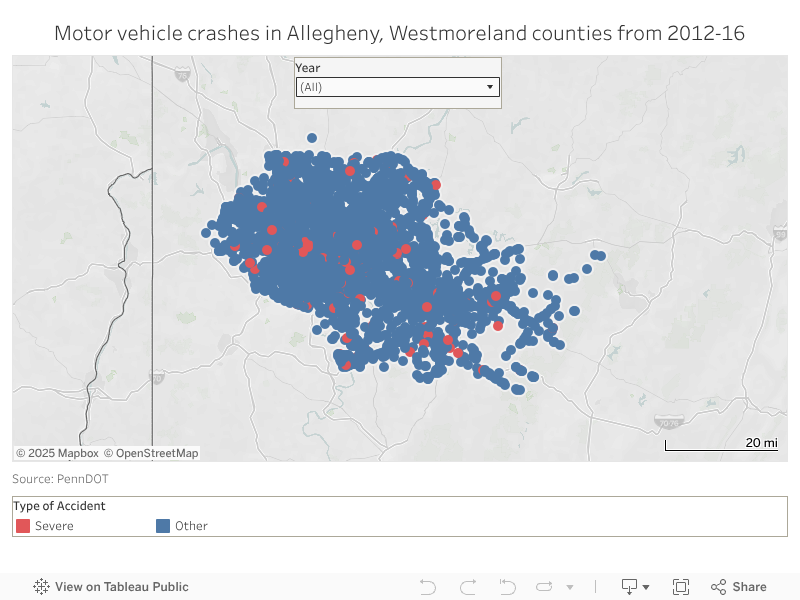Click the Tableau logo icon

coord(41,587)
